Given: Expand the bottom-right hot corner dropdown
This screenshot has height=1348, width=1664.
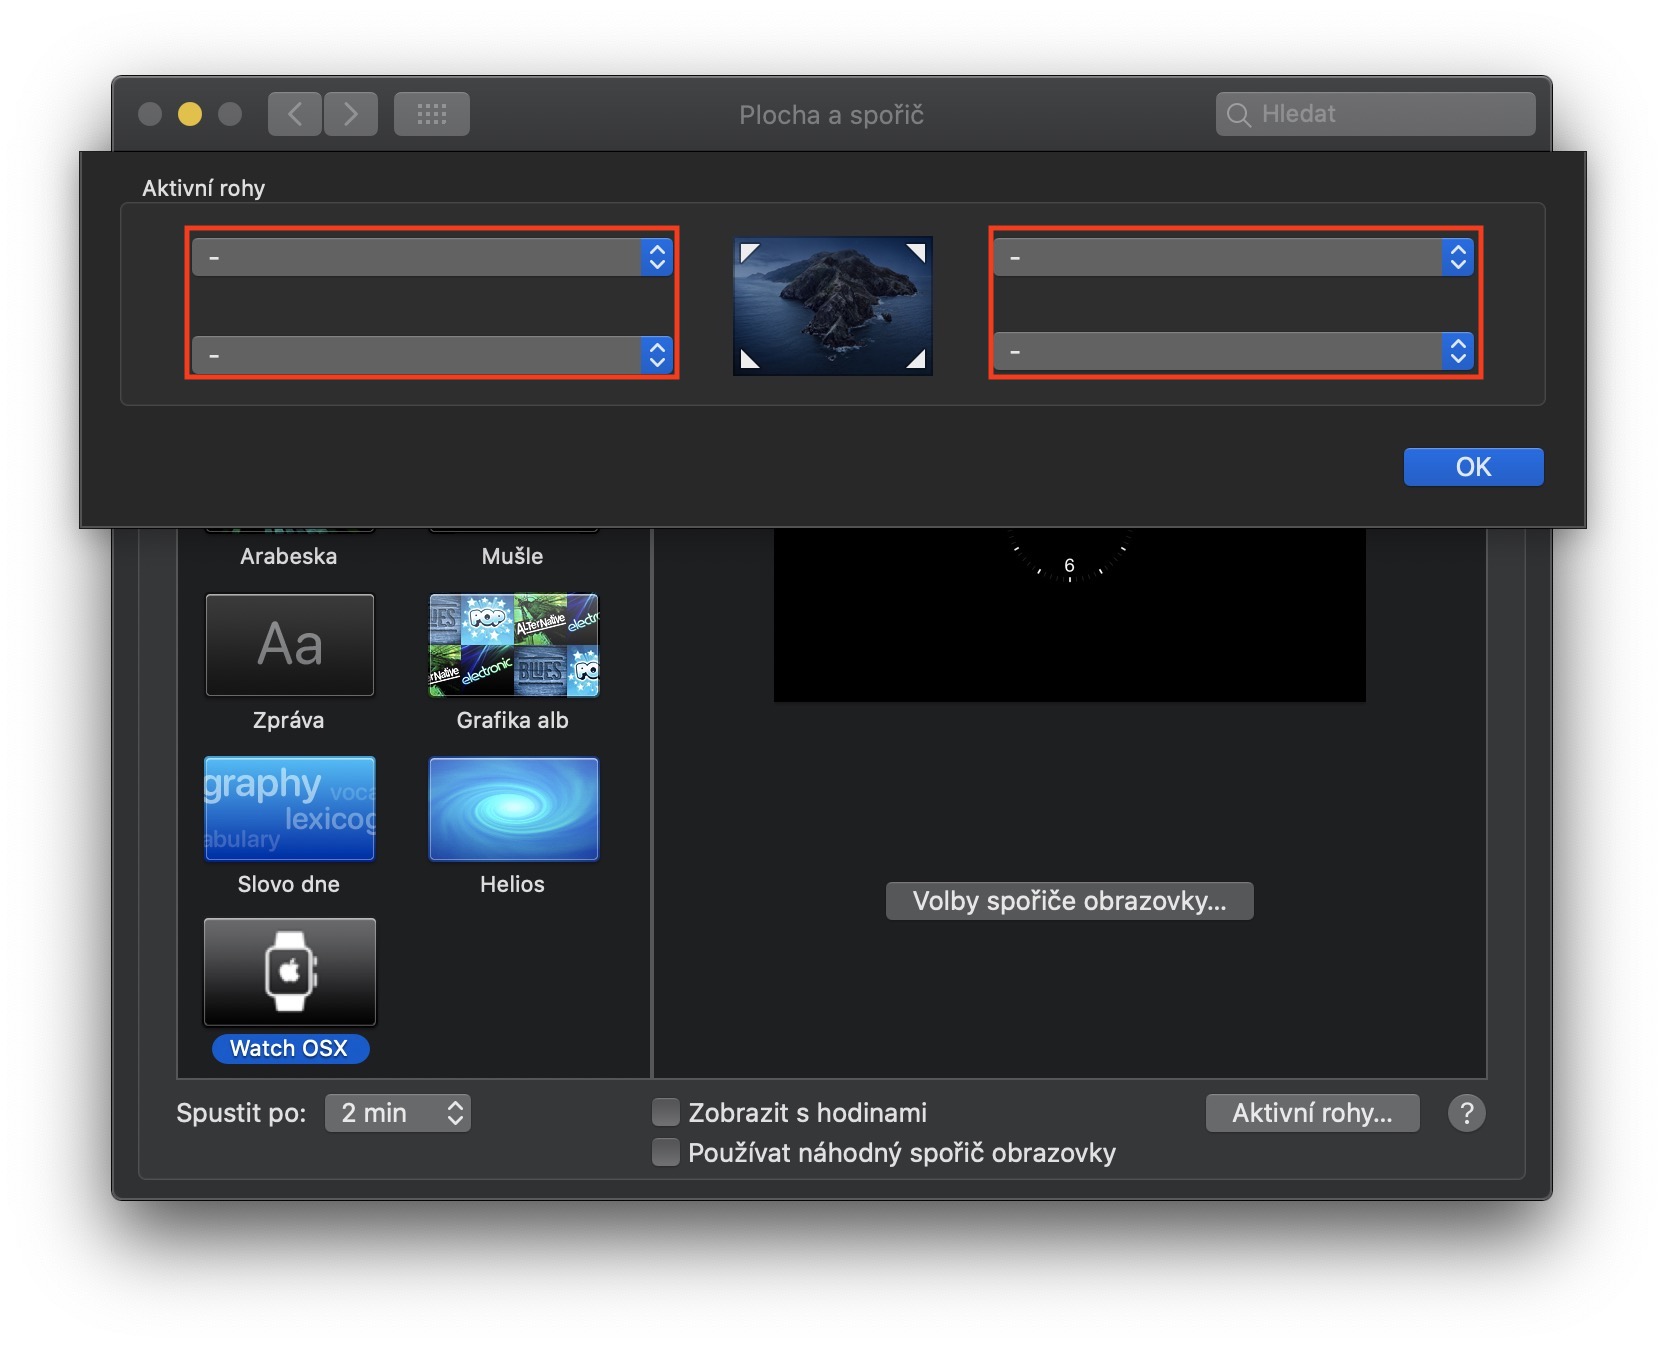Looking at the screenshot, I should tap(1233, 351).
